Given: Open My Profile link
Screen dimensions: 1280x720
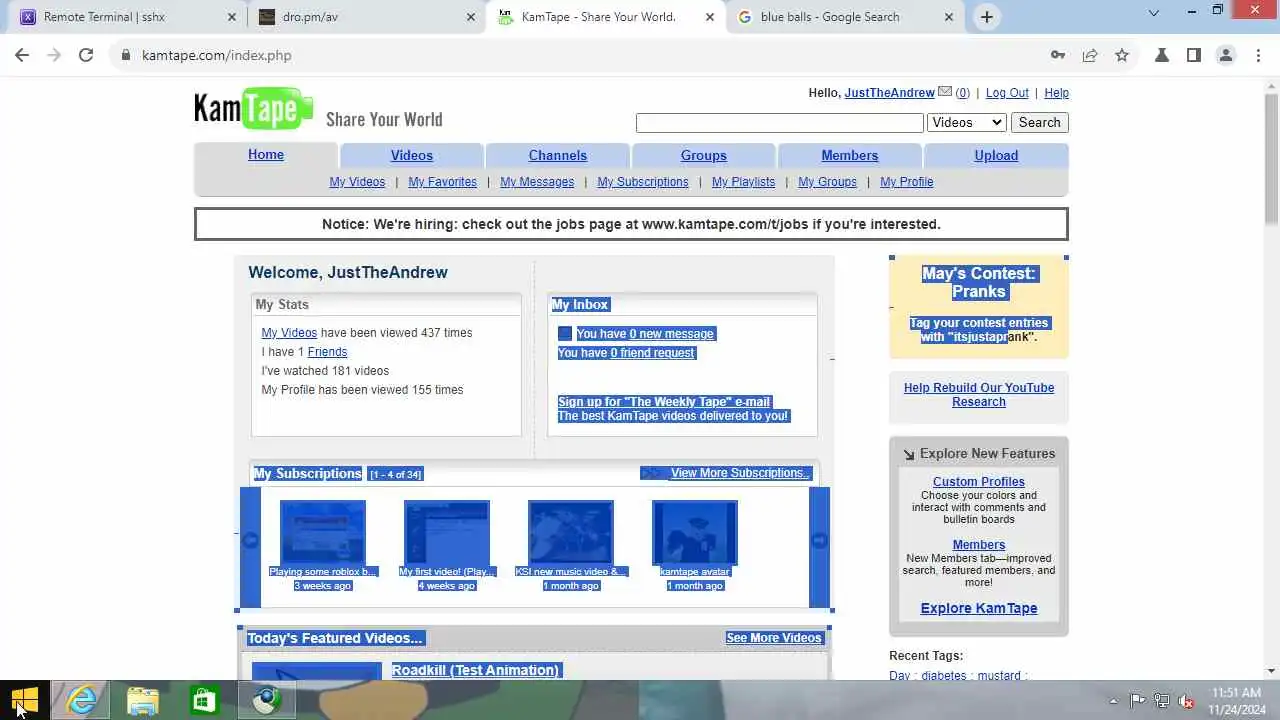Looking at the screenshot, I should 906,182.
